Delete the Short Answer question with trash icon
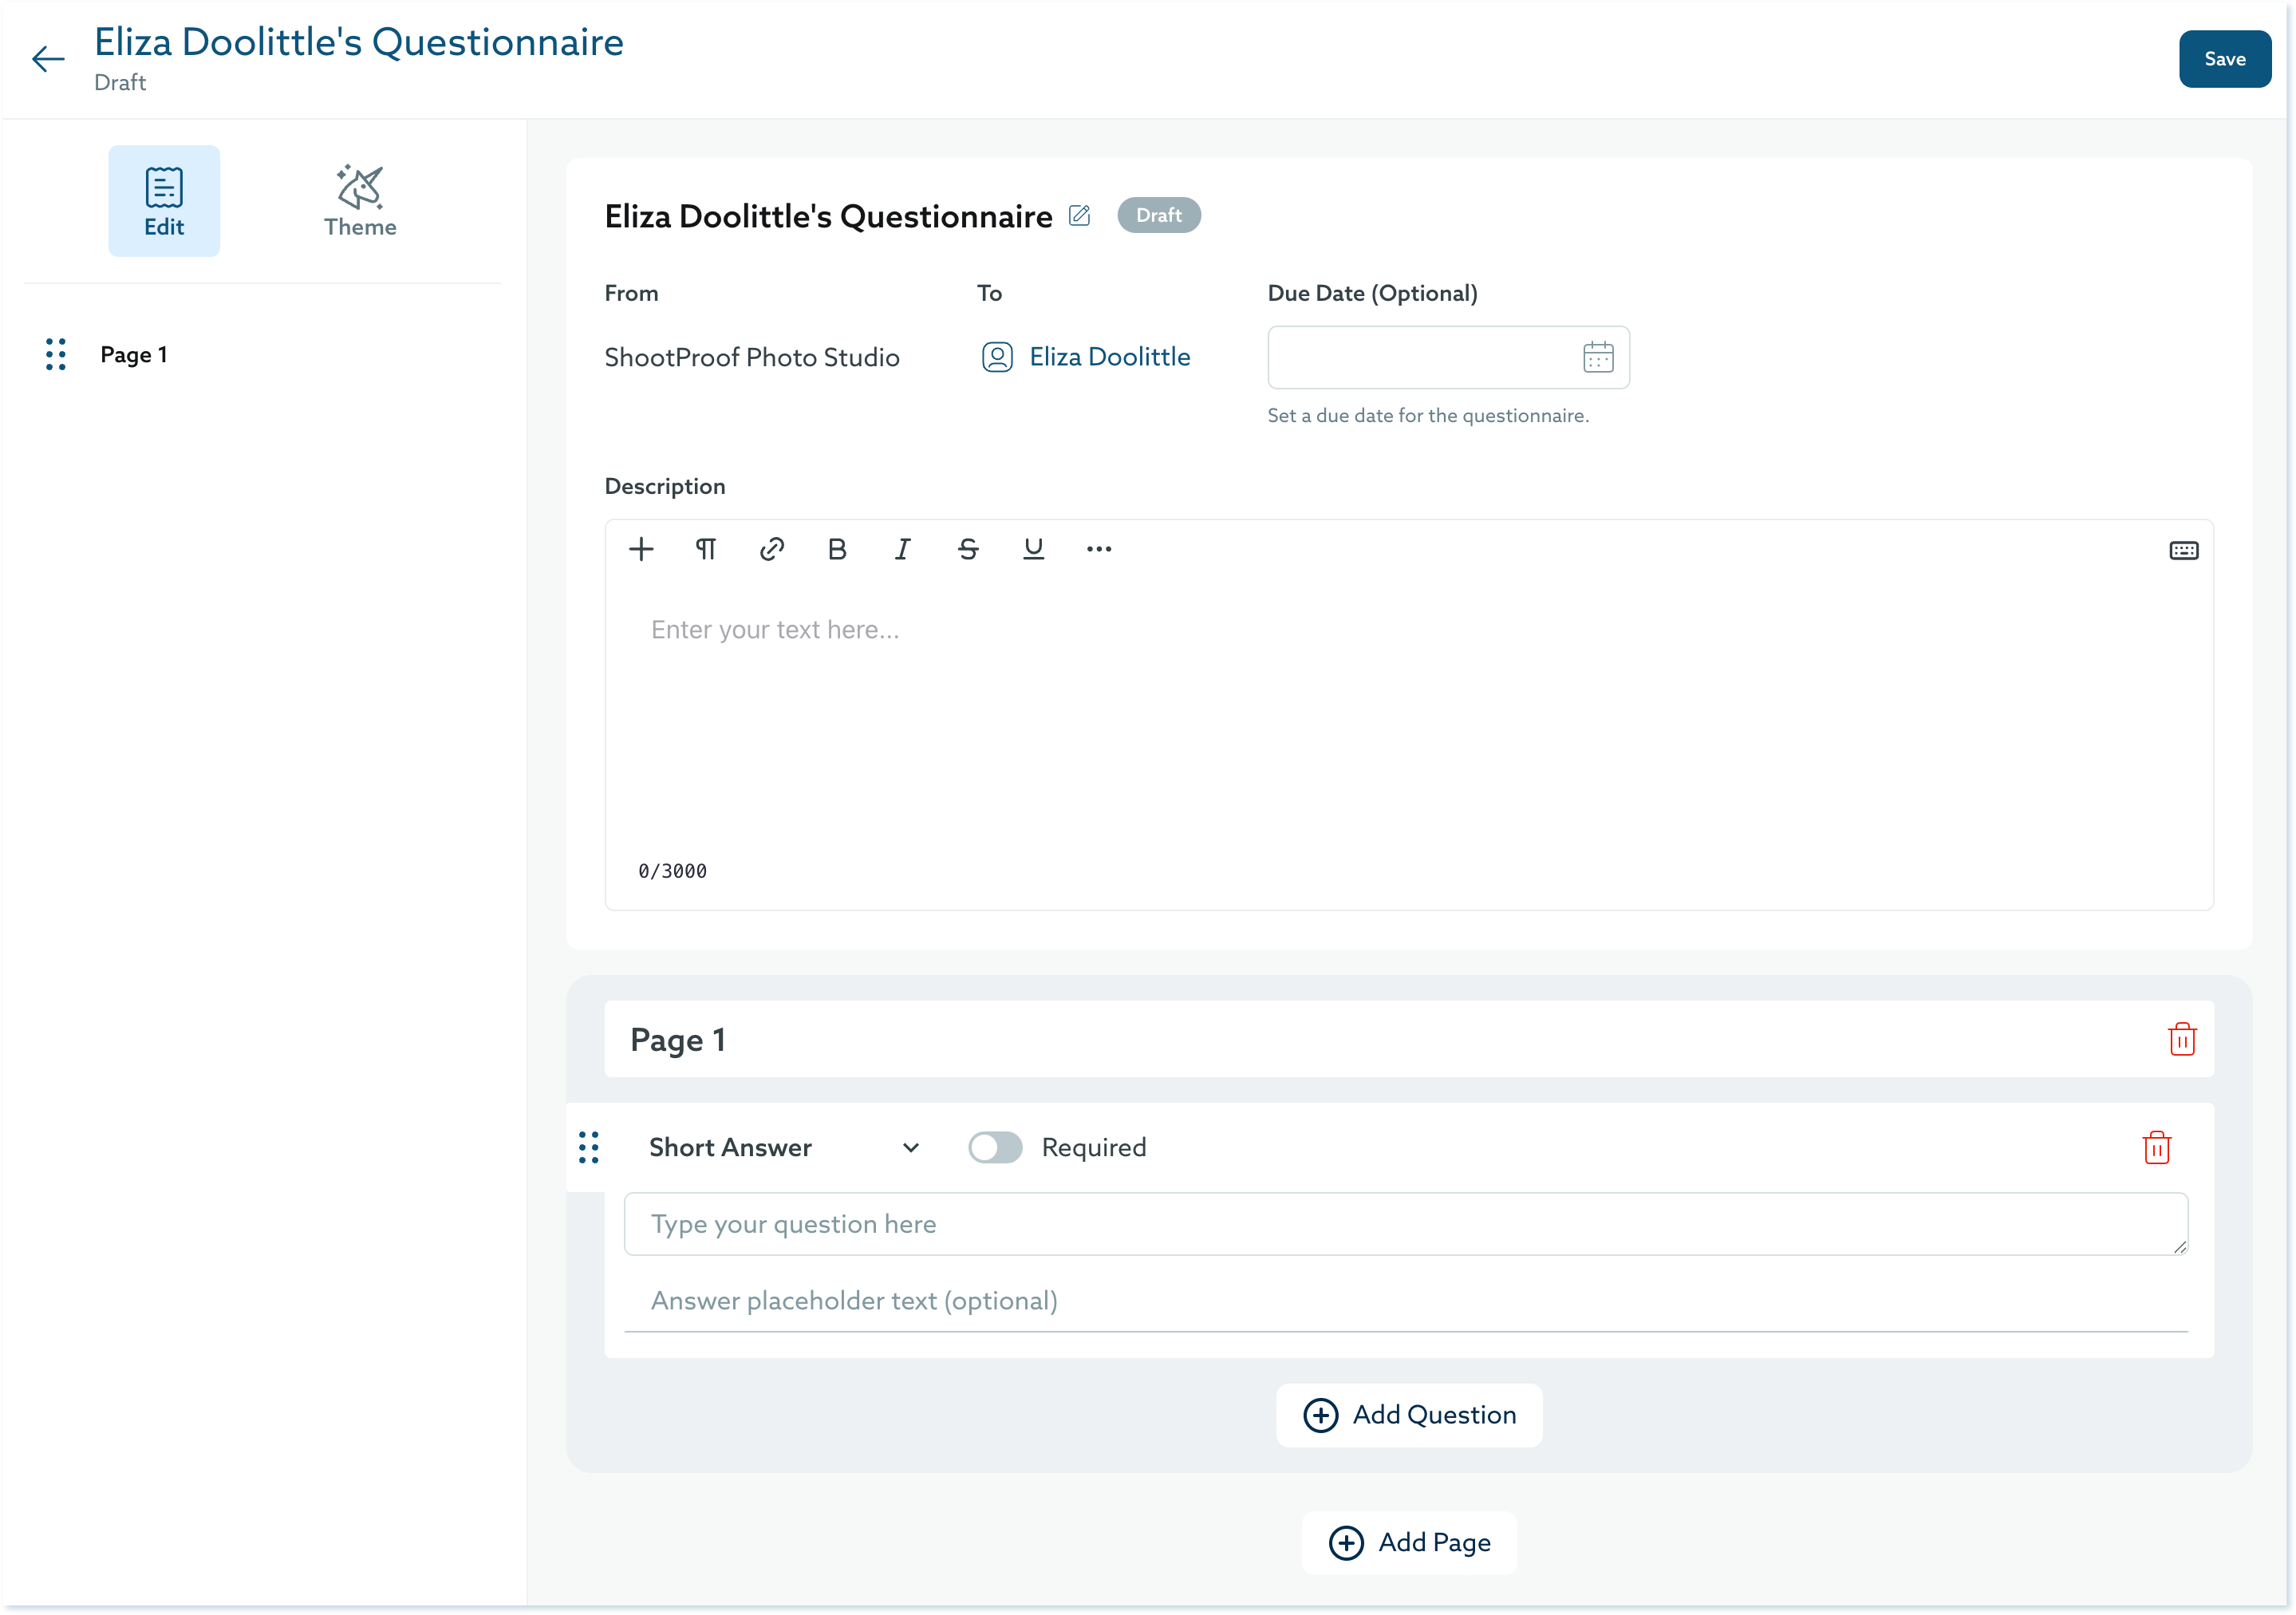Viewport: 2296px width, 1615px height. pos(2156,1147)
